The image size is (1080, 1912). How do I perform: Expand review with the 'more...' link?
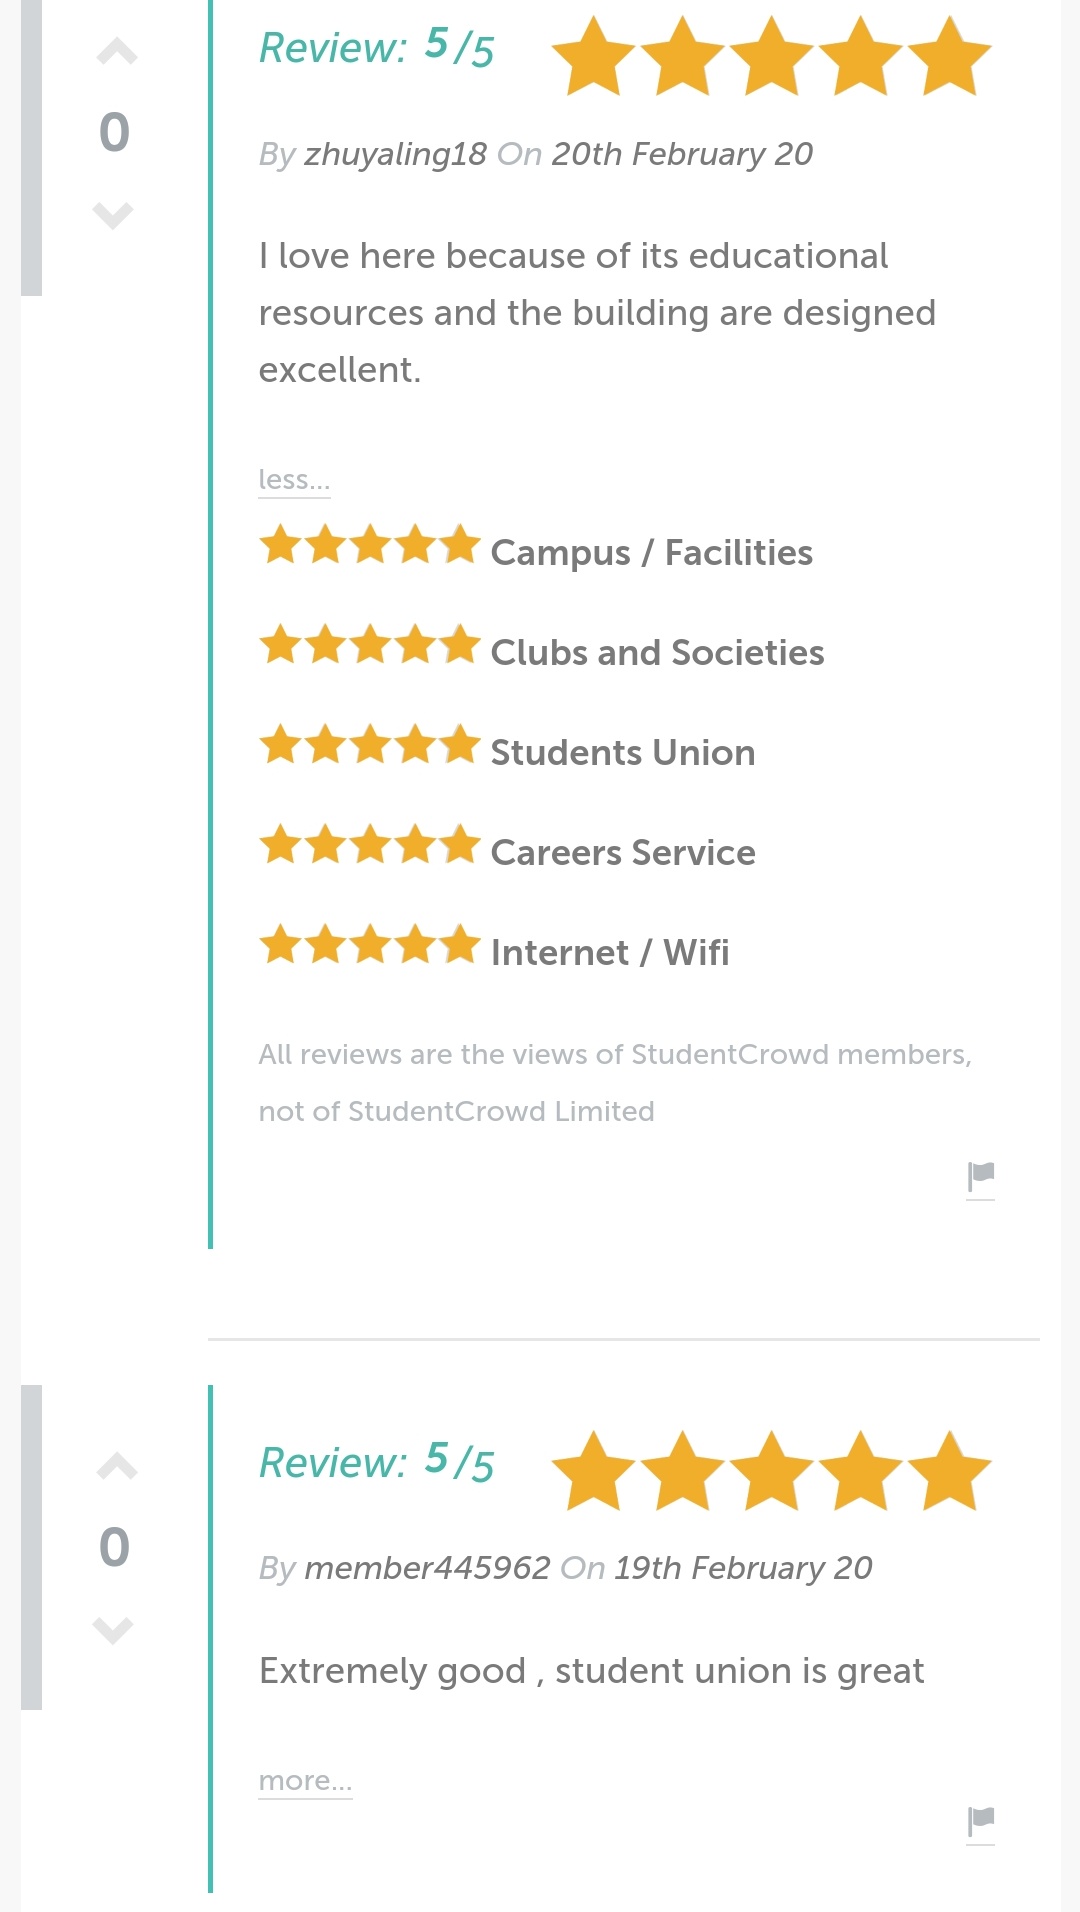tap(305, 1781)
